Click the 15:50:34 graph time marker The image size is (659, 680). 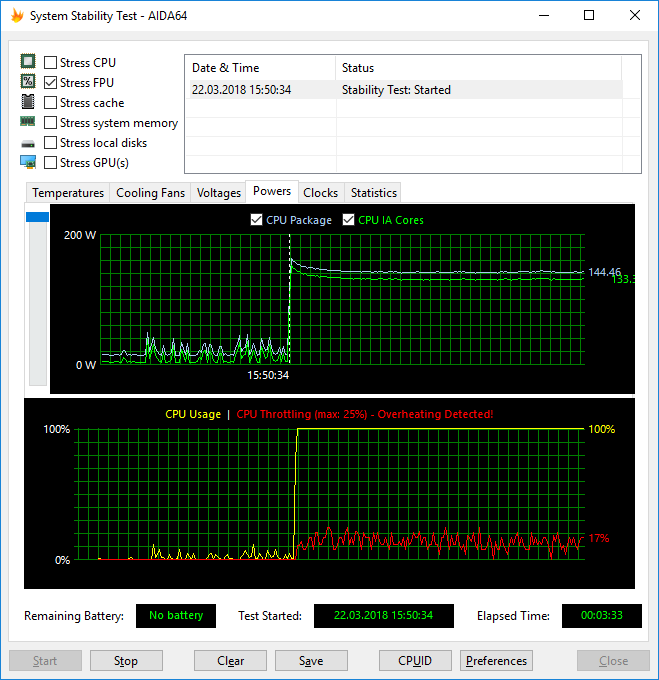(x=268, y=375)
